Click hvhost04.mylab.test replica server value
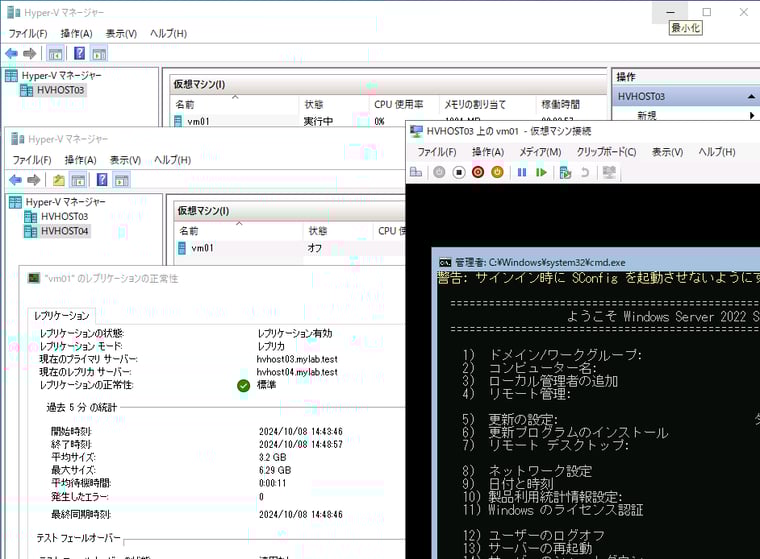Viewport: 760px width, 559px height. point(297,372)
